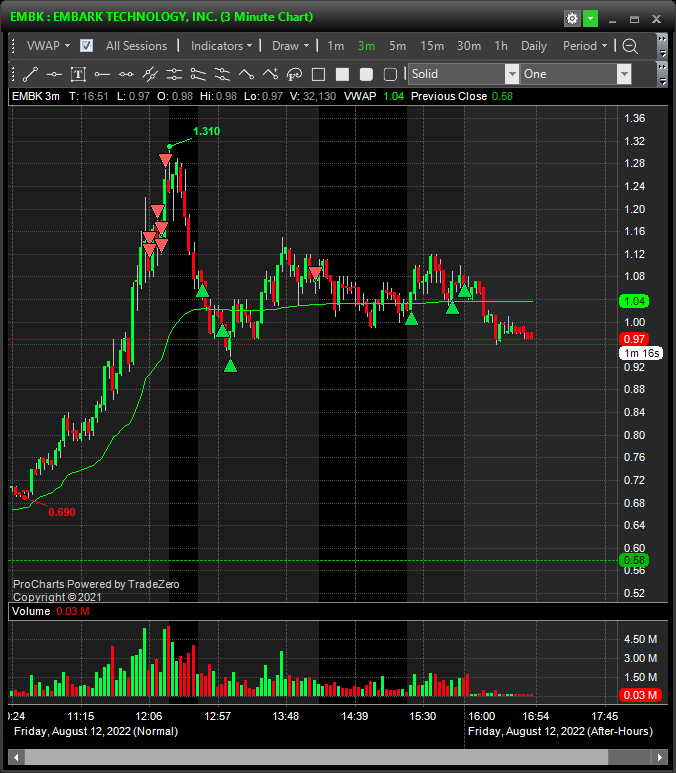
Task: Open the Solid line style dropdown
Action: click(512, 74)
